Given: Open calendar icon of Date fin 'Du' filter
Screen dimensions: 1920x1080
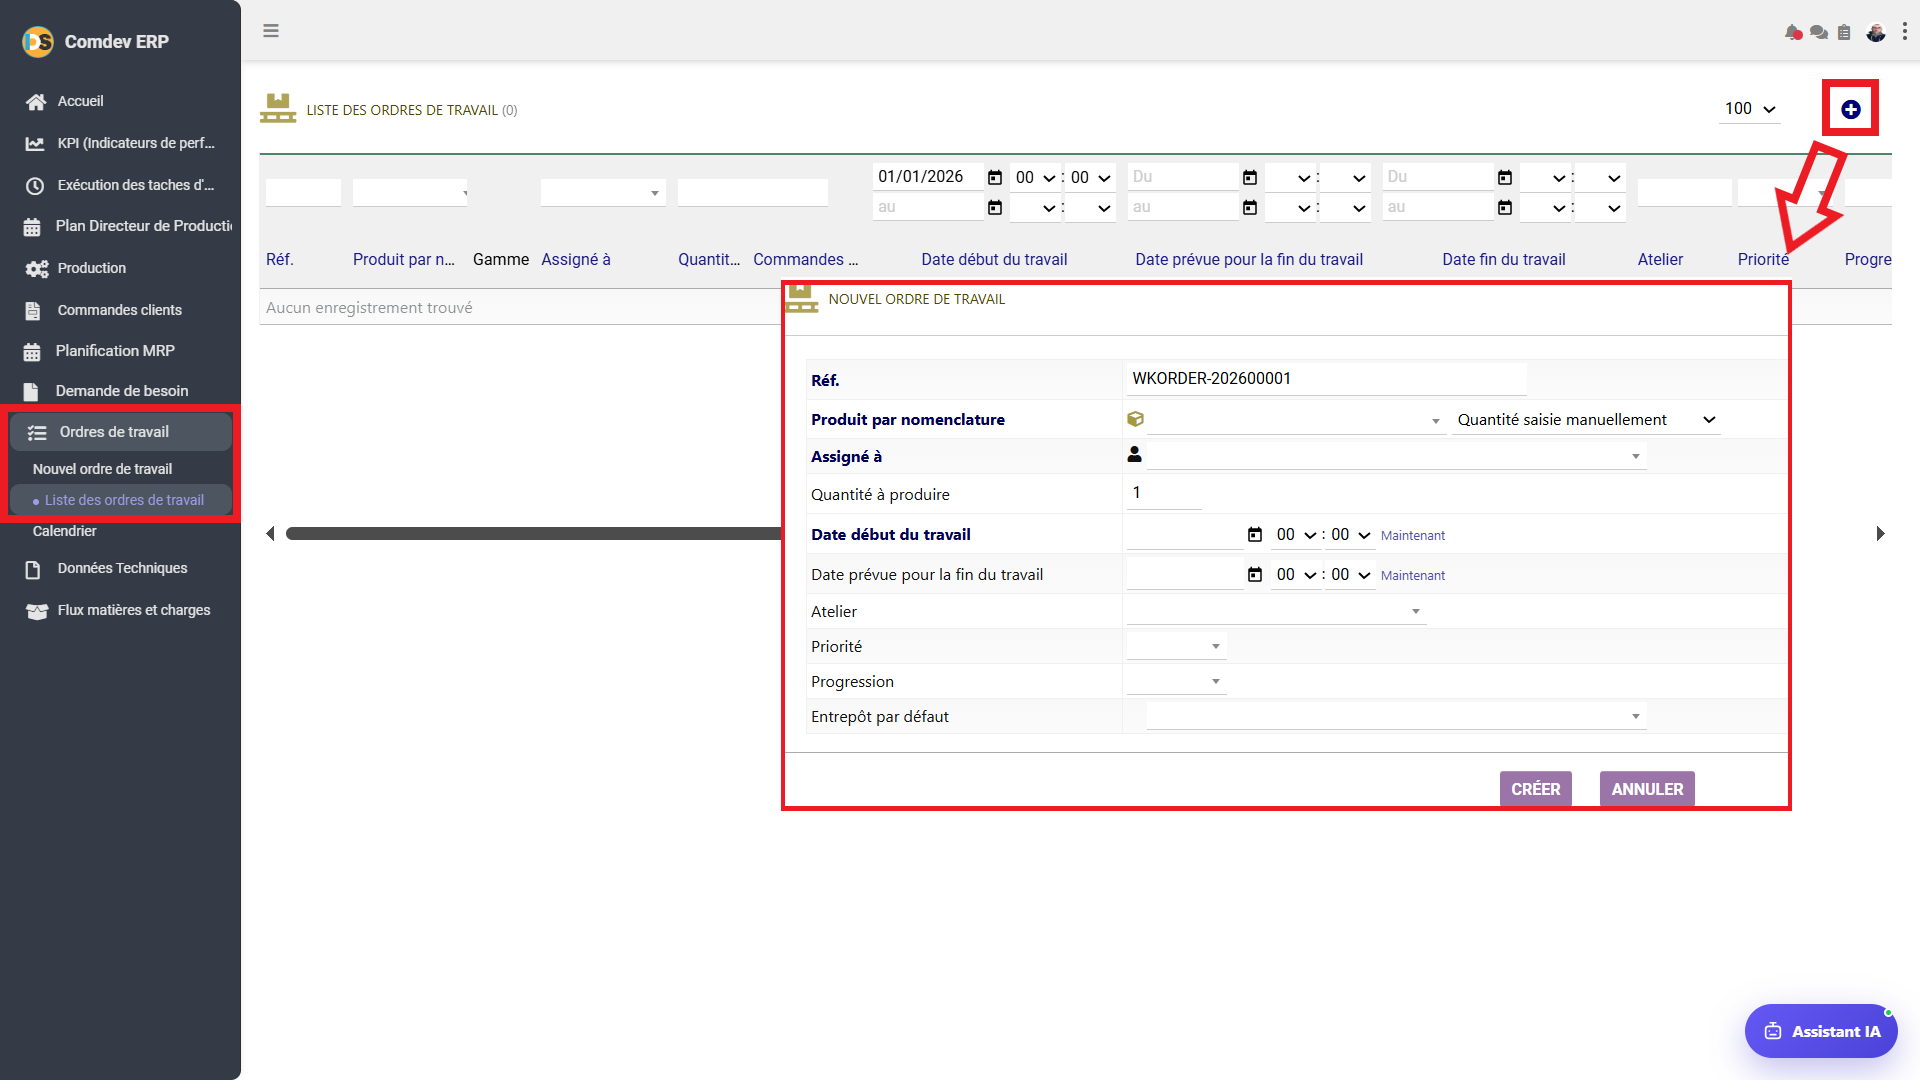Looking at the screenshot, I should pyautogui.click(x=1505, y=177).
